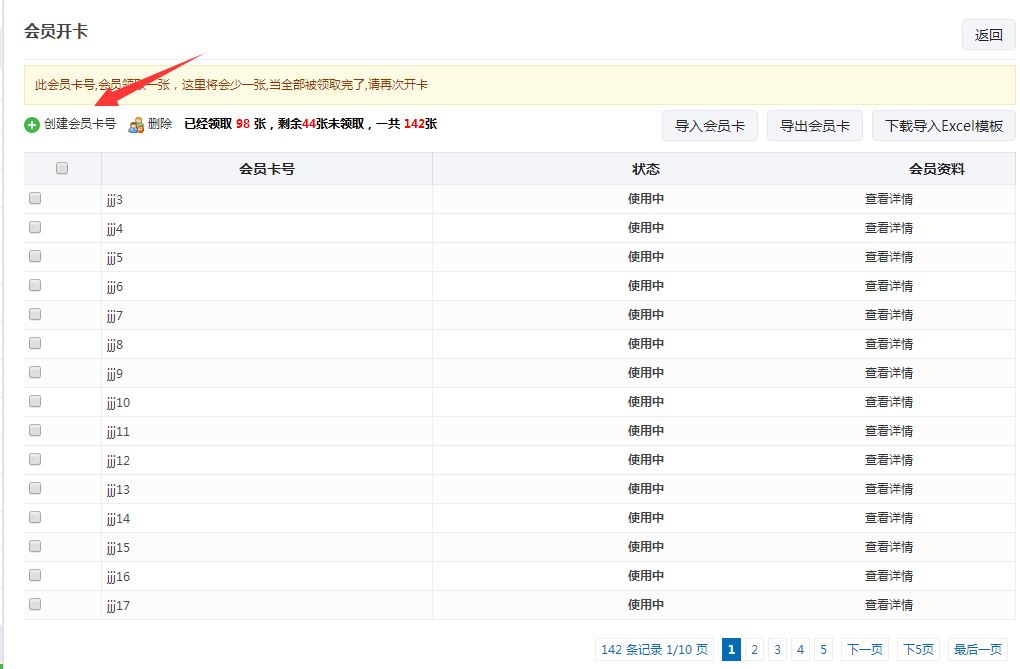
Task: Click 查看详情 for jjj13
Action: pos(889,489)
